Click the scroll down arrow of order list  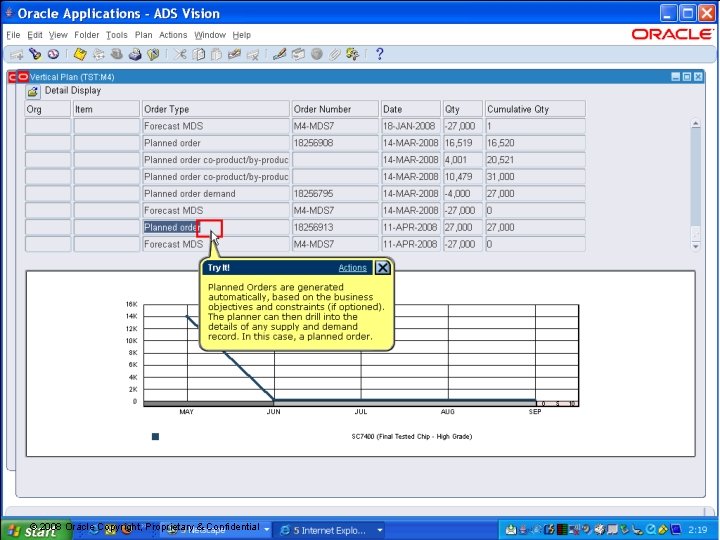(x=696, y=245)
